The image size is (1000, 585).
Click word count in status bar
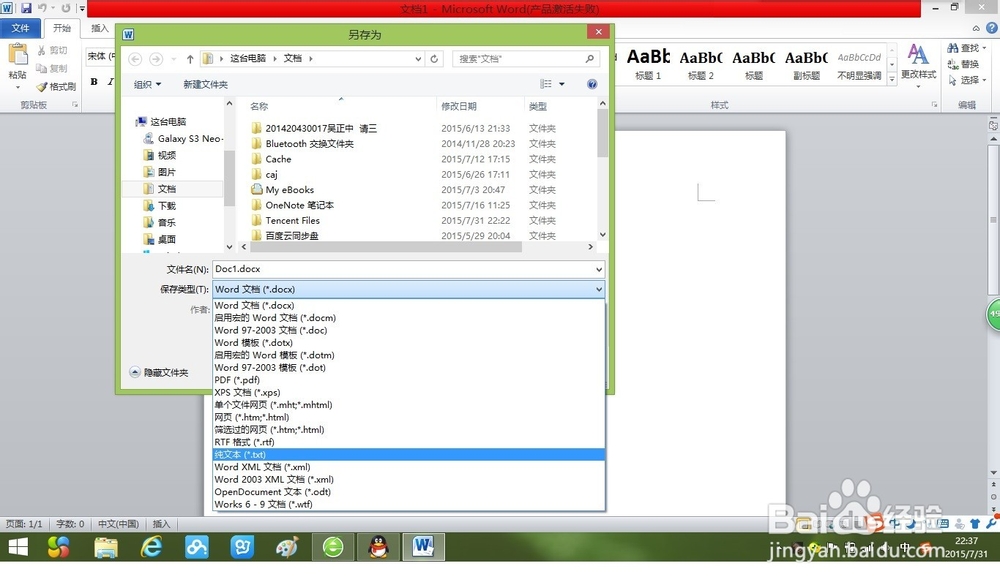(x=70, y=524)
